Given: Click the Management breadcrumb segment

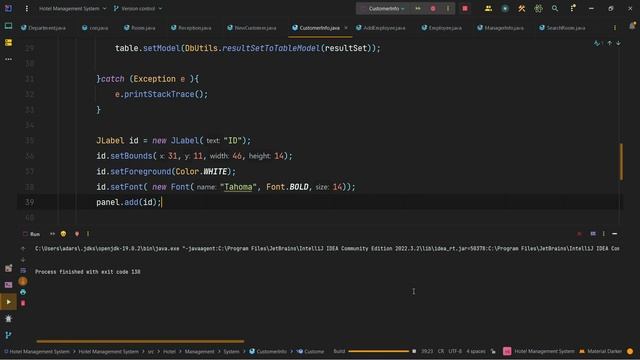Looking at the screenshot, I should [x=199, y=351].
